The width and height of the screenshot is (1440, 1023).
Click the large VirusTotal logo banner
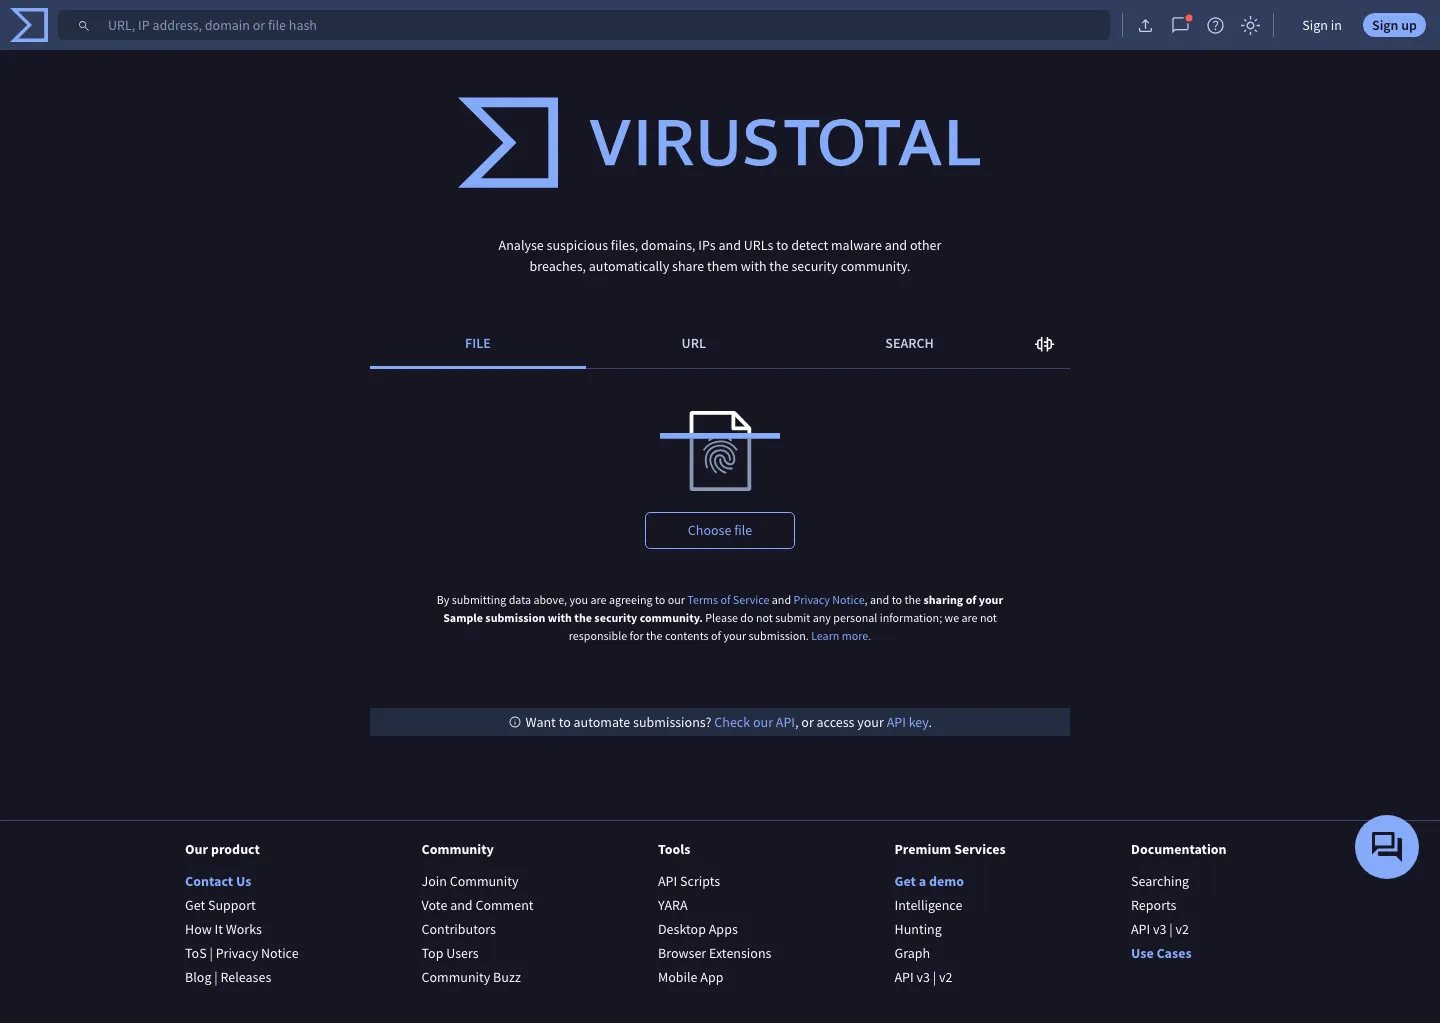pyautogui.click(x=720, y=142)
